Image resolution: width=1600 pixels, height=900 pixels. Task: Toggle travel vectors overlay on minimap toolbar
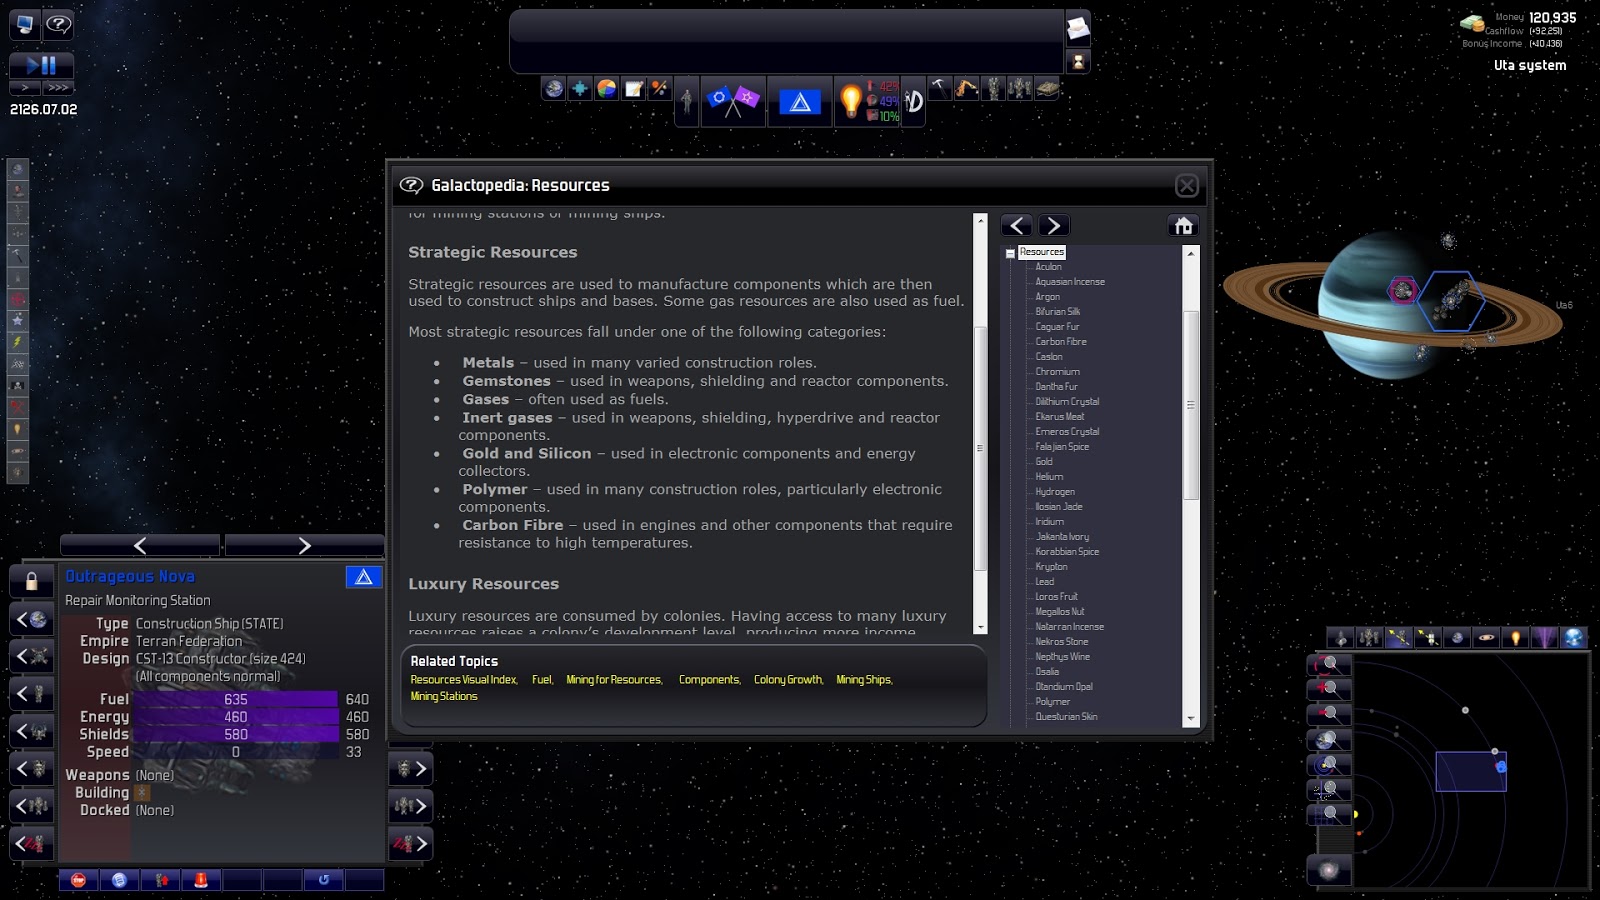1399,637
